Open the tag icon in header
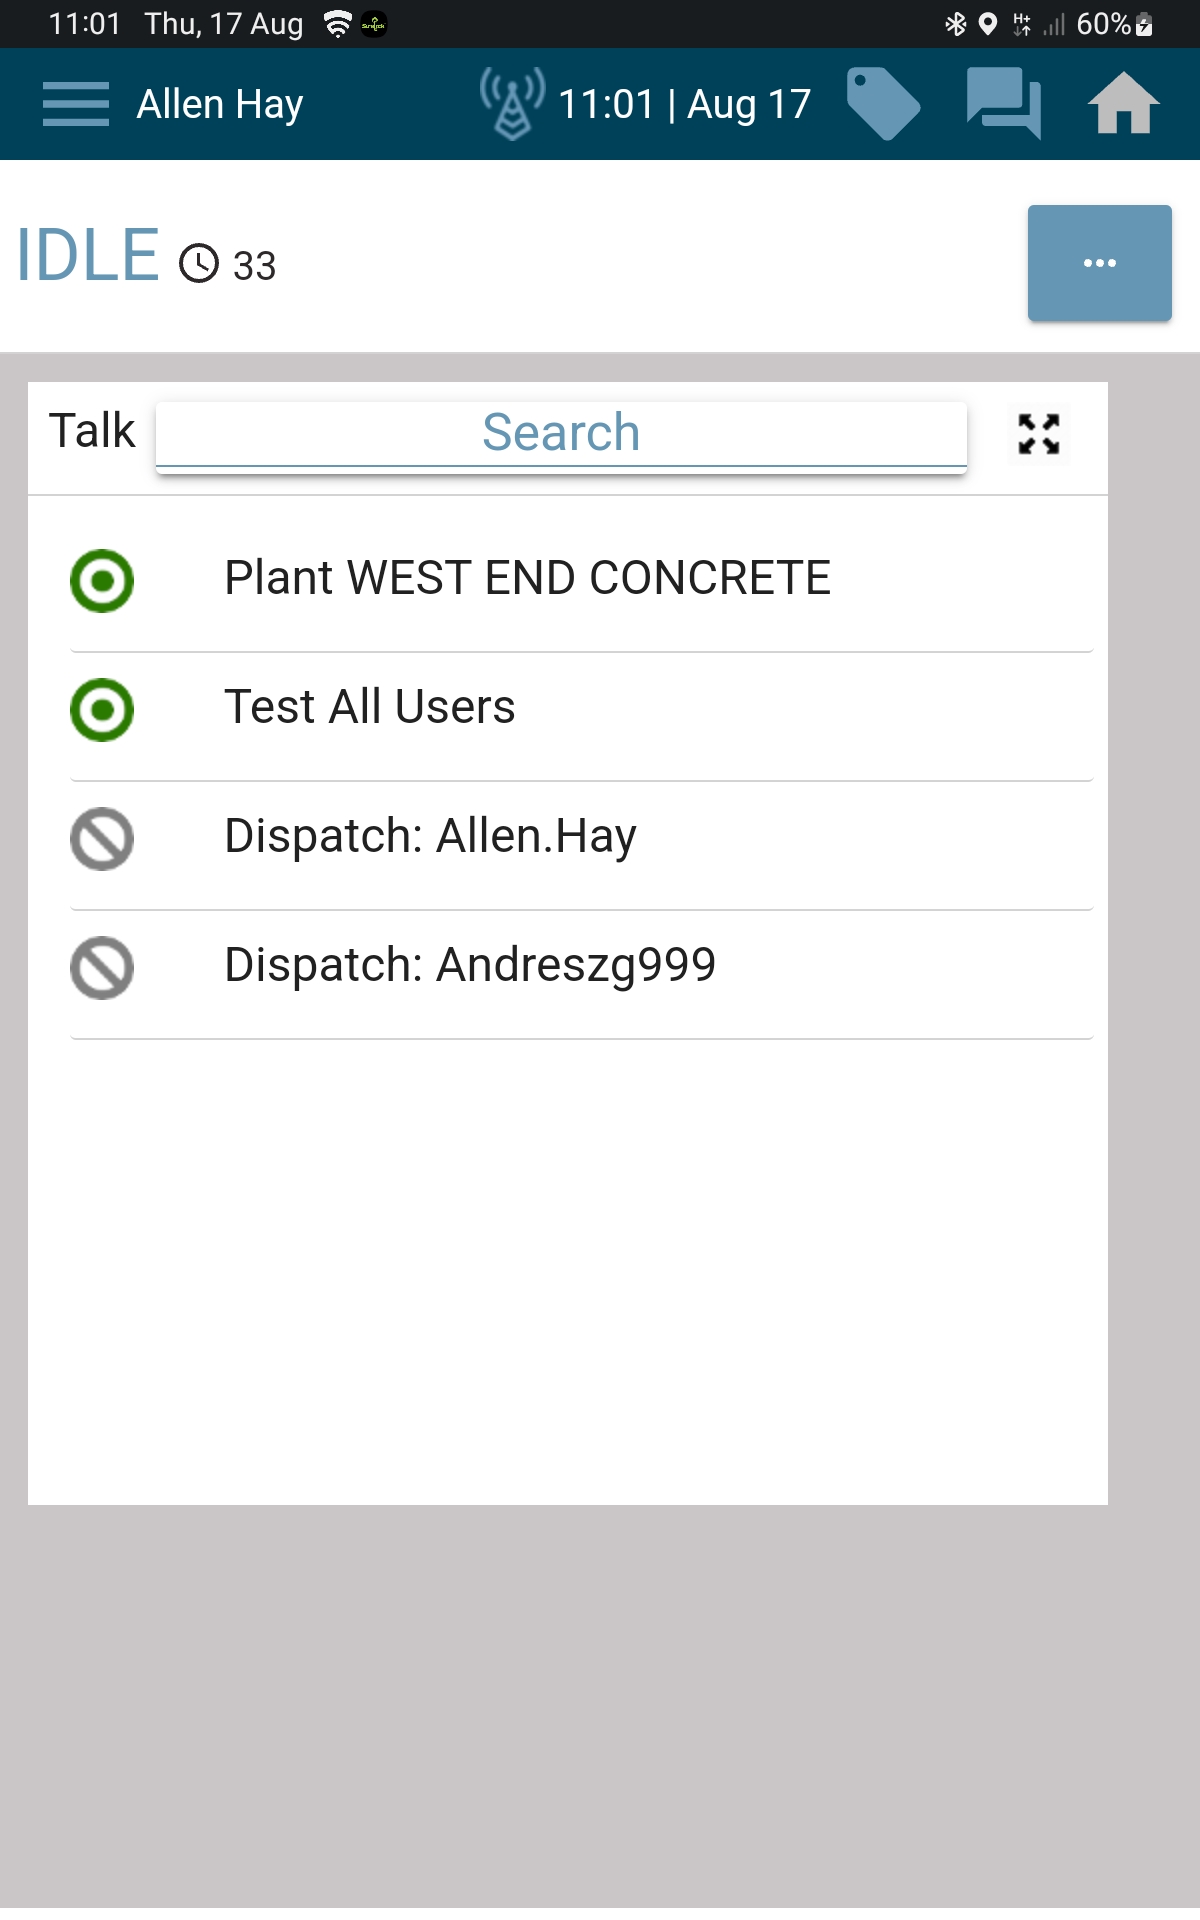The image size is (1200, 1920). click(882, 103)
